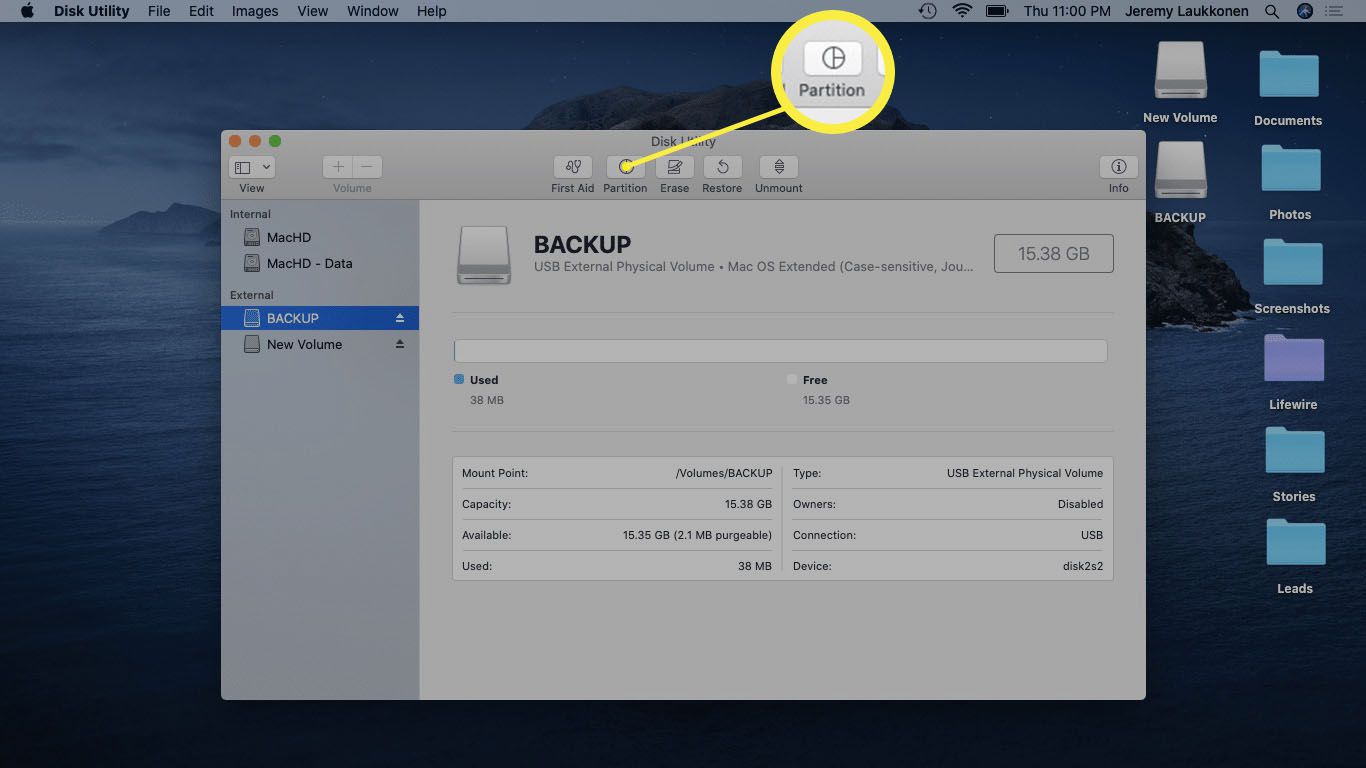
Task: Select the Lifewire folder on desktop
Action: tap(1293, 360)
